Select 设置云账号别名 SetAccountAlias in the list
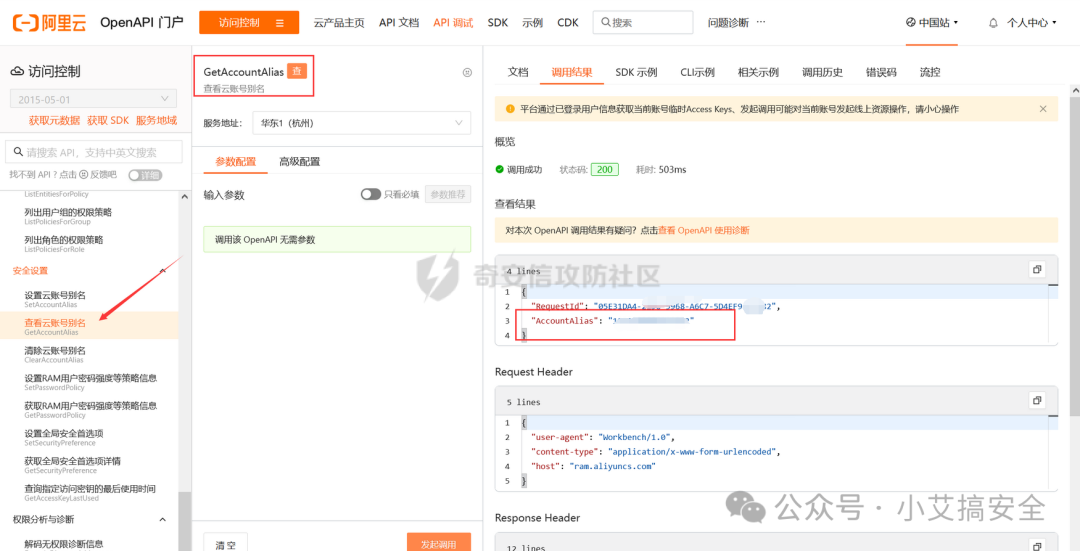This screenshot has width=1080, height=551. (90, 299)
